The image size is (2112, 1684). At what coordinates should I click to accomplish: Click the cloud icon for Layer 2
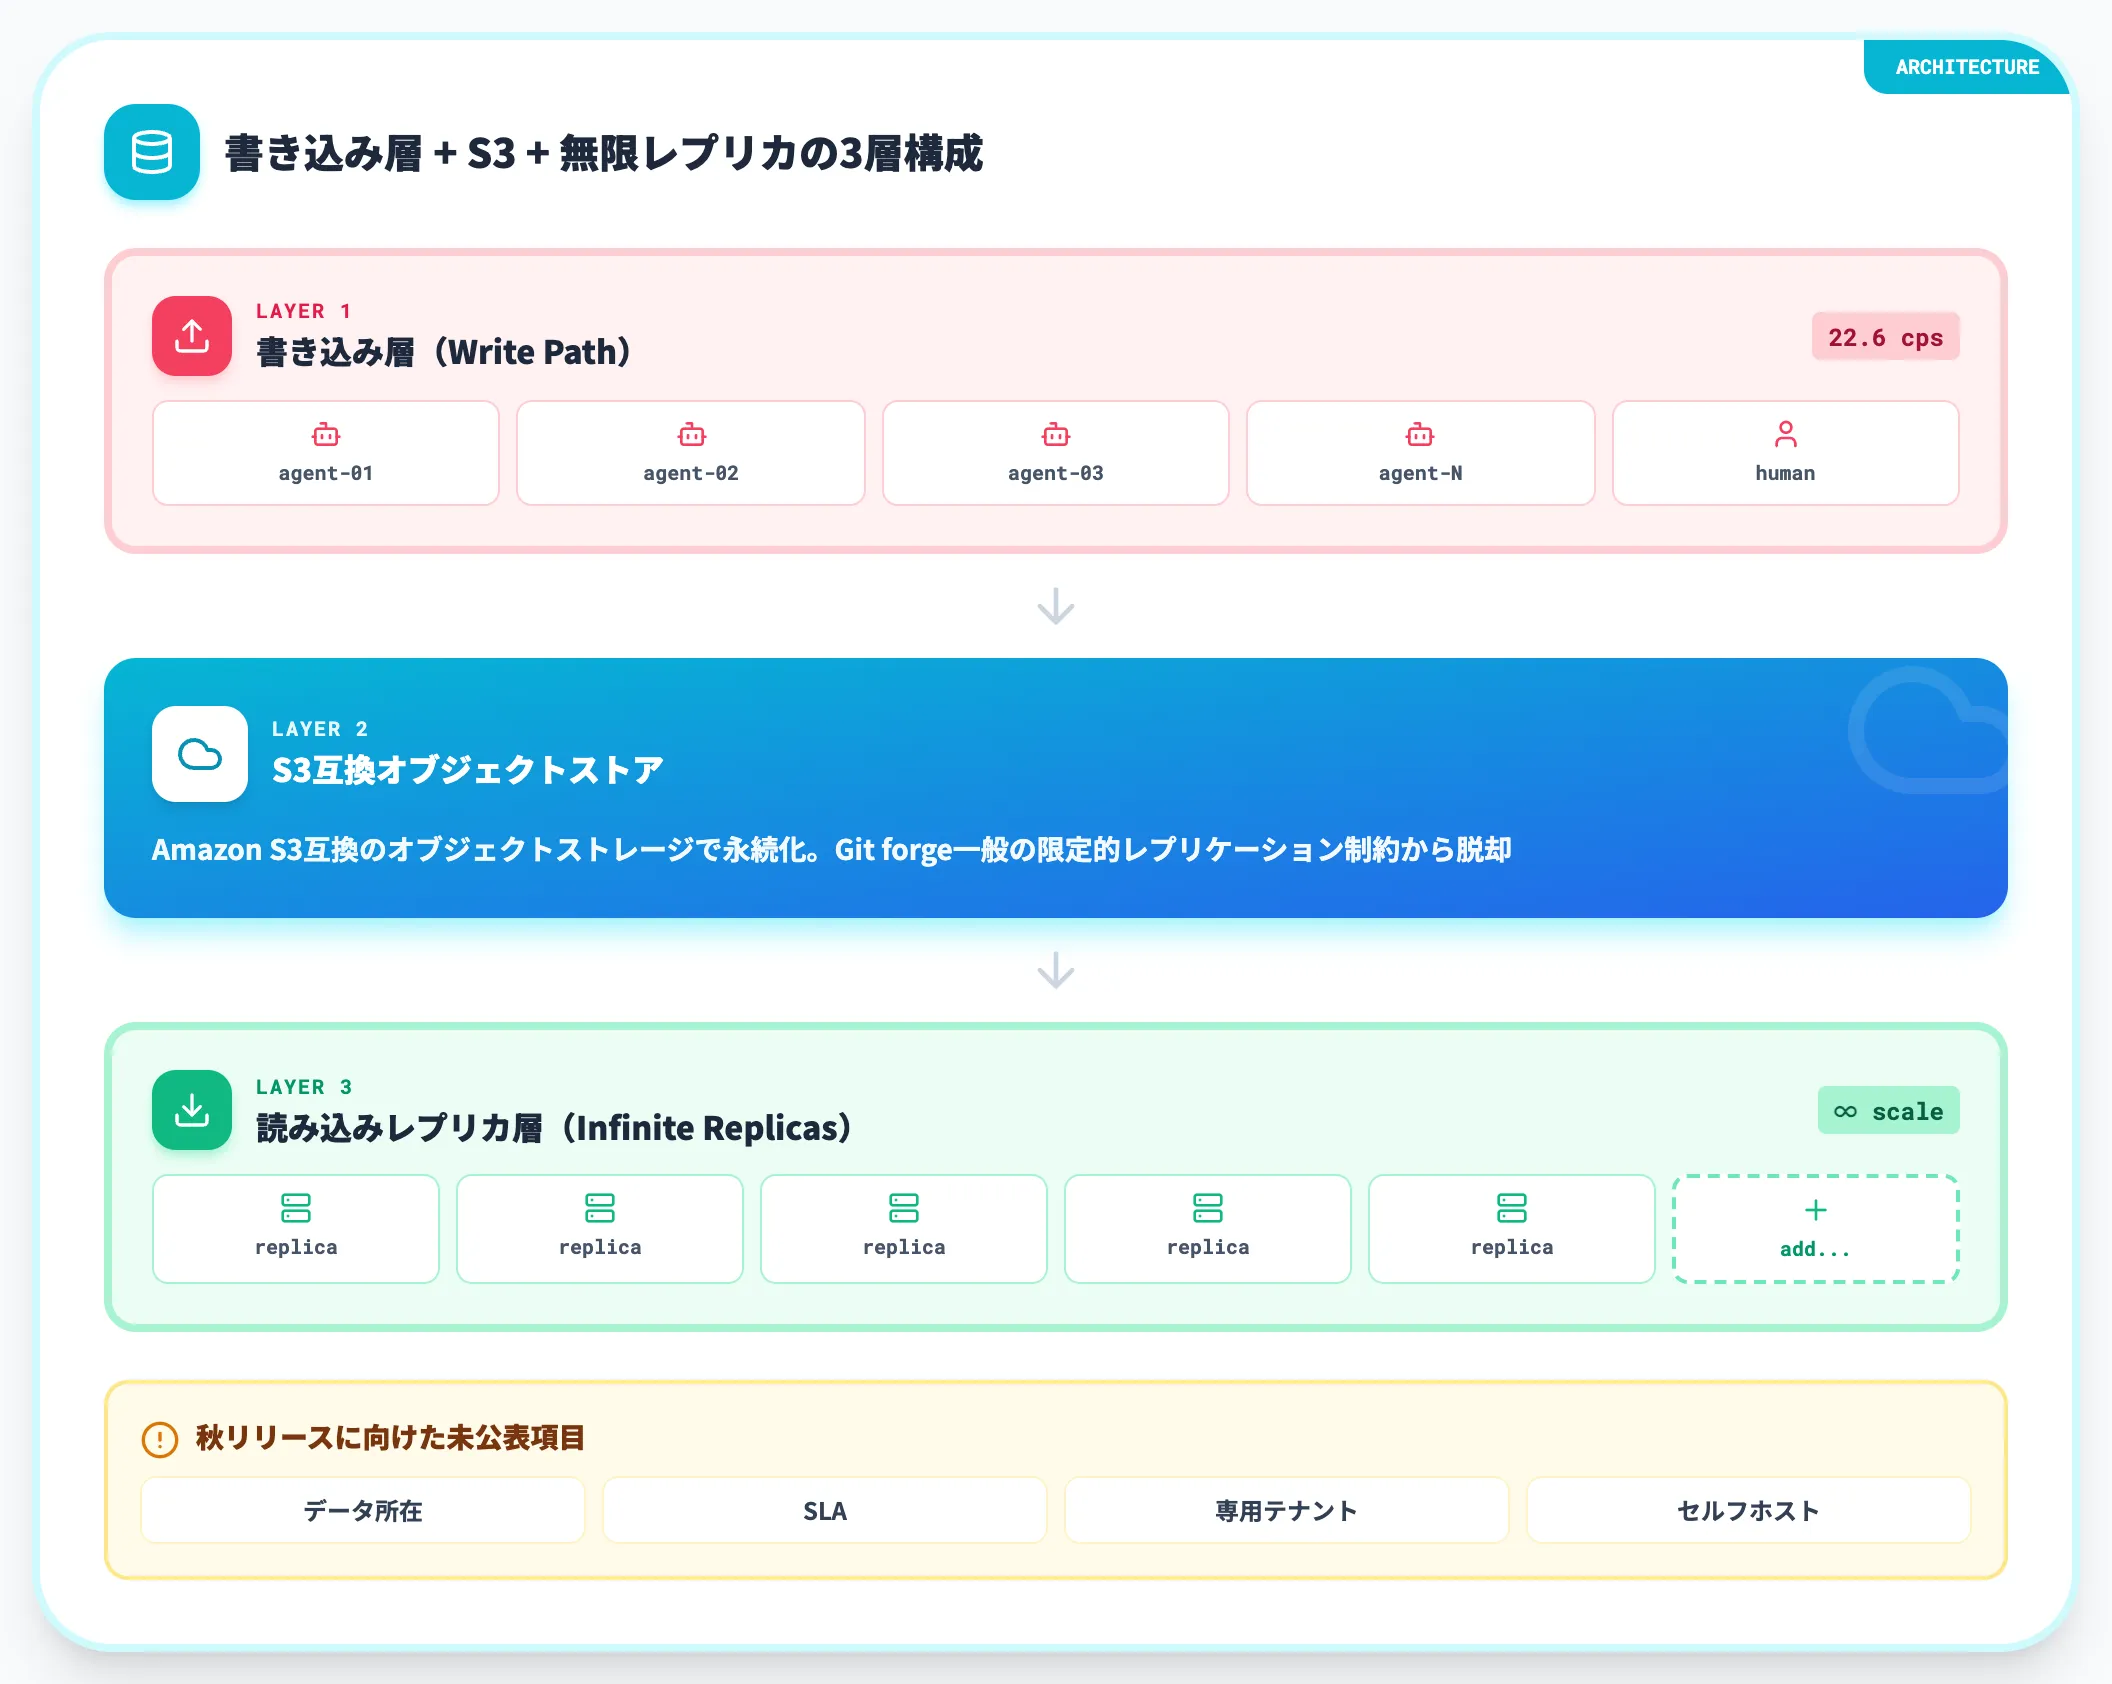[x=200, y=754]
